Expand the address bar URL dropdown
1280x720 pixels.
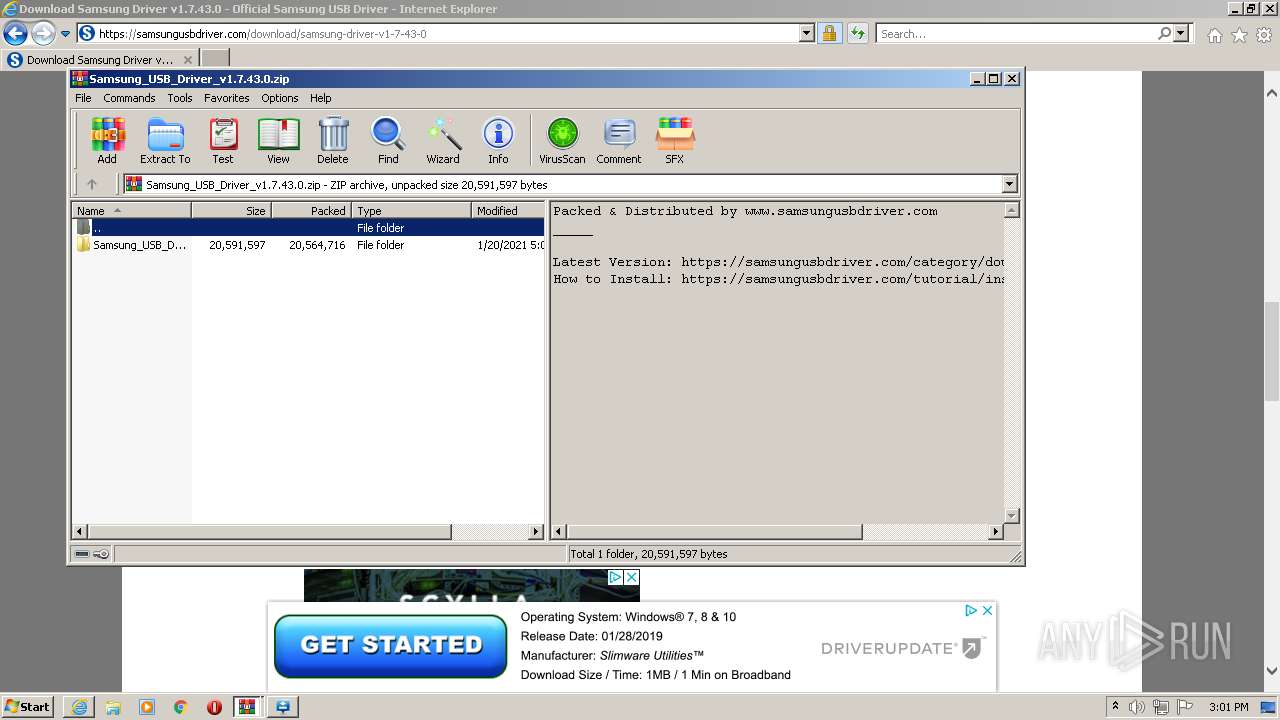[807, 34]
